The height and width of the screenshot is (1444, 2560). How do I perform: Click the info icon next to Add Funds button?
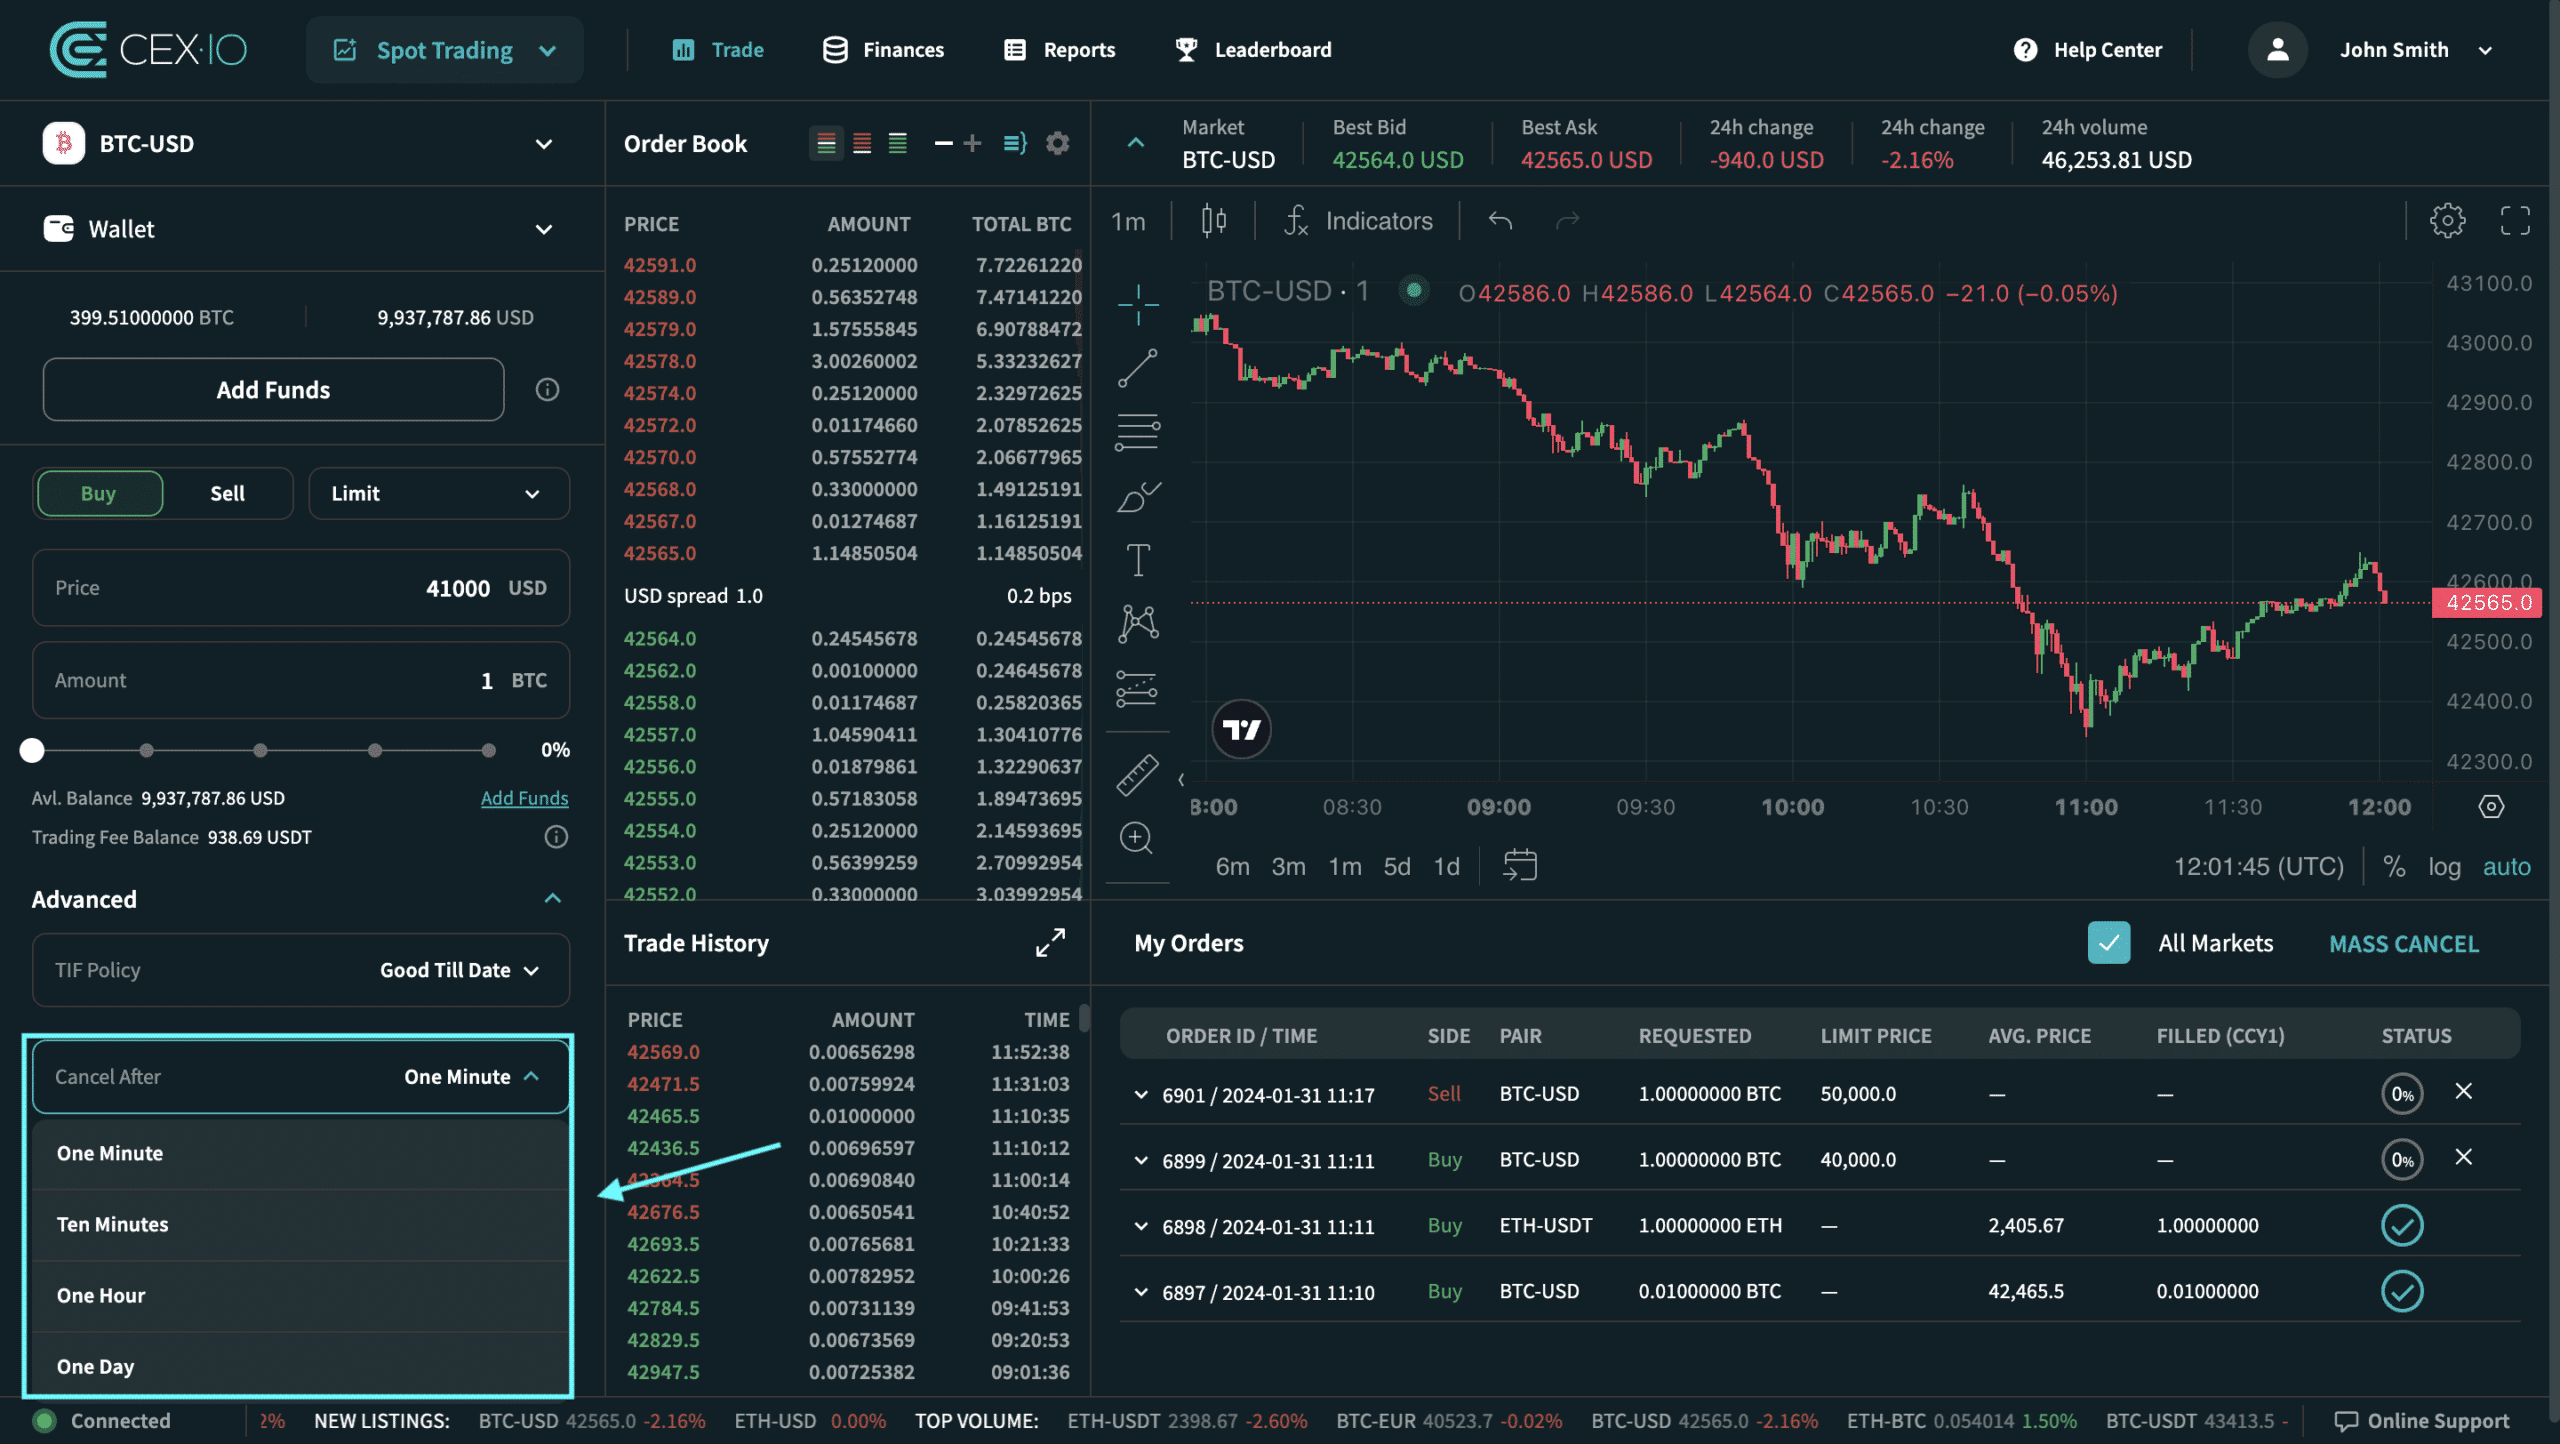click(x=547, y=389)
